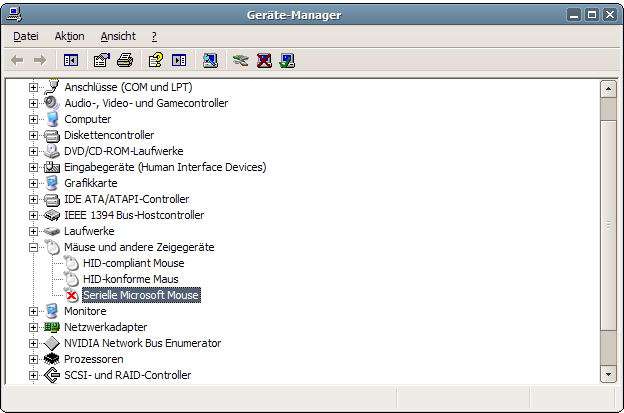The image size is (624, 413).
Task: Click the Print toolbar icon
Action: 125,60
